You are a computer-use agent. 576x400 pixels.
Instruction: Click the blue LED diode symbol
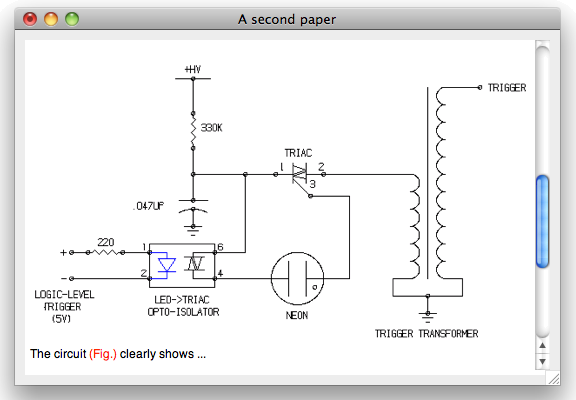[x=166, y=265]
